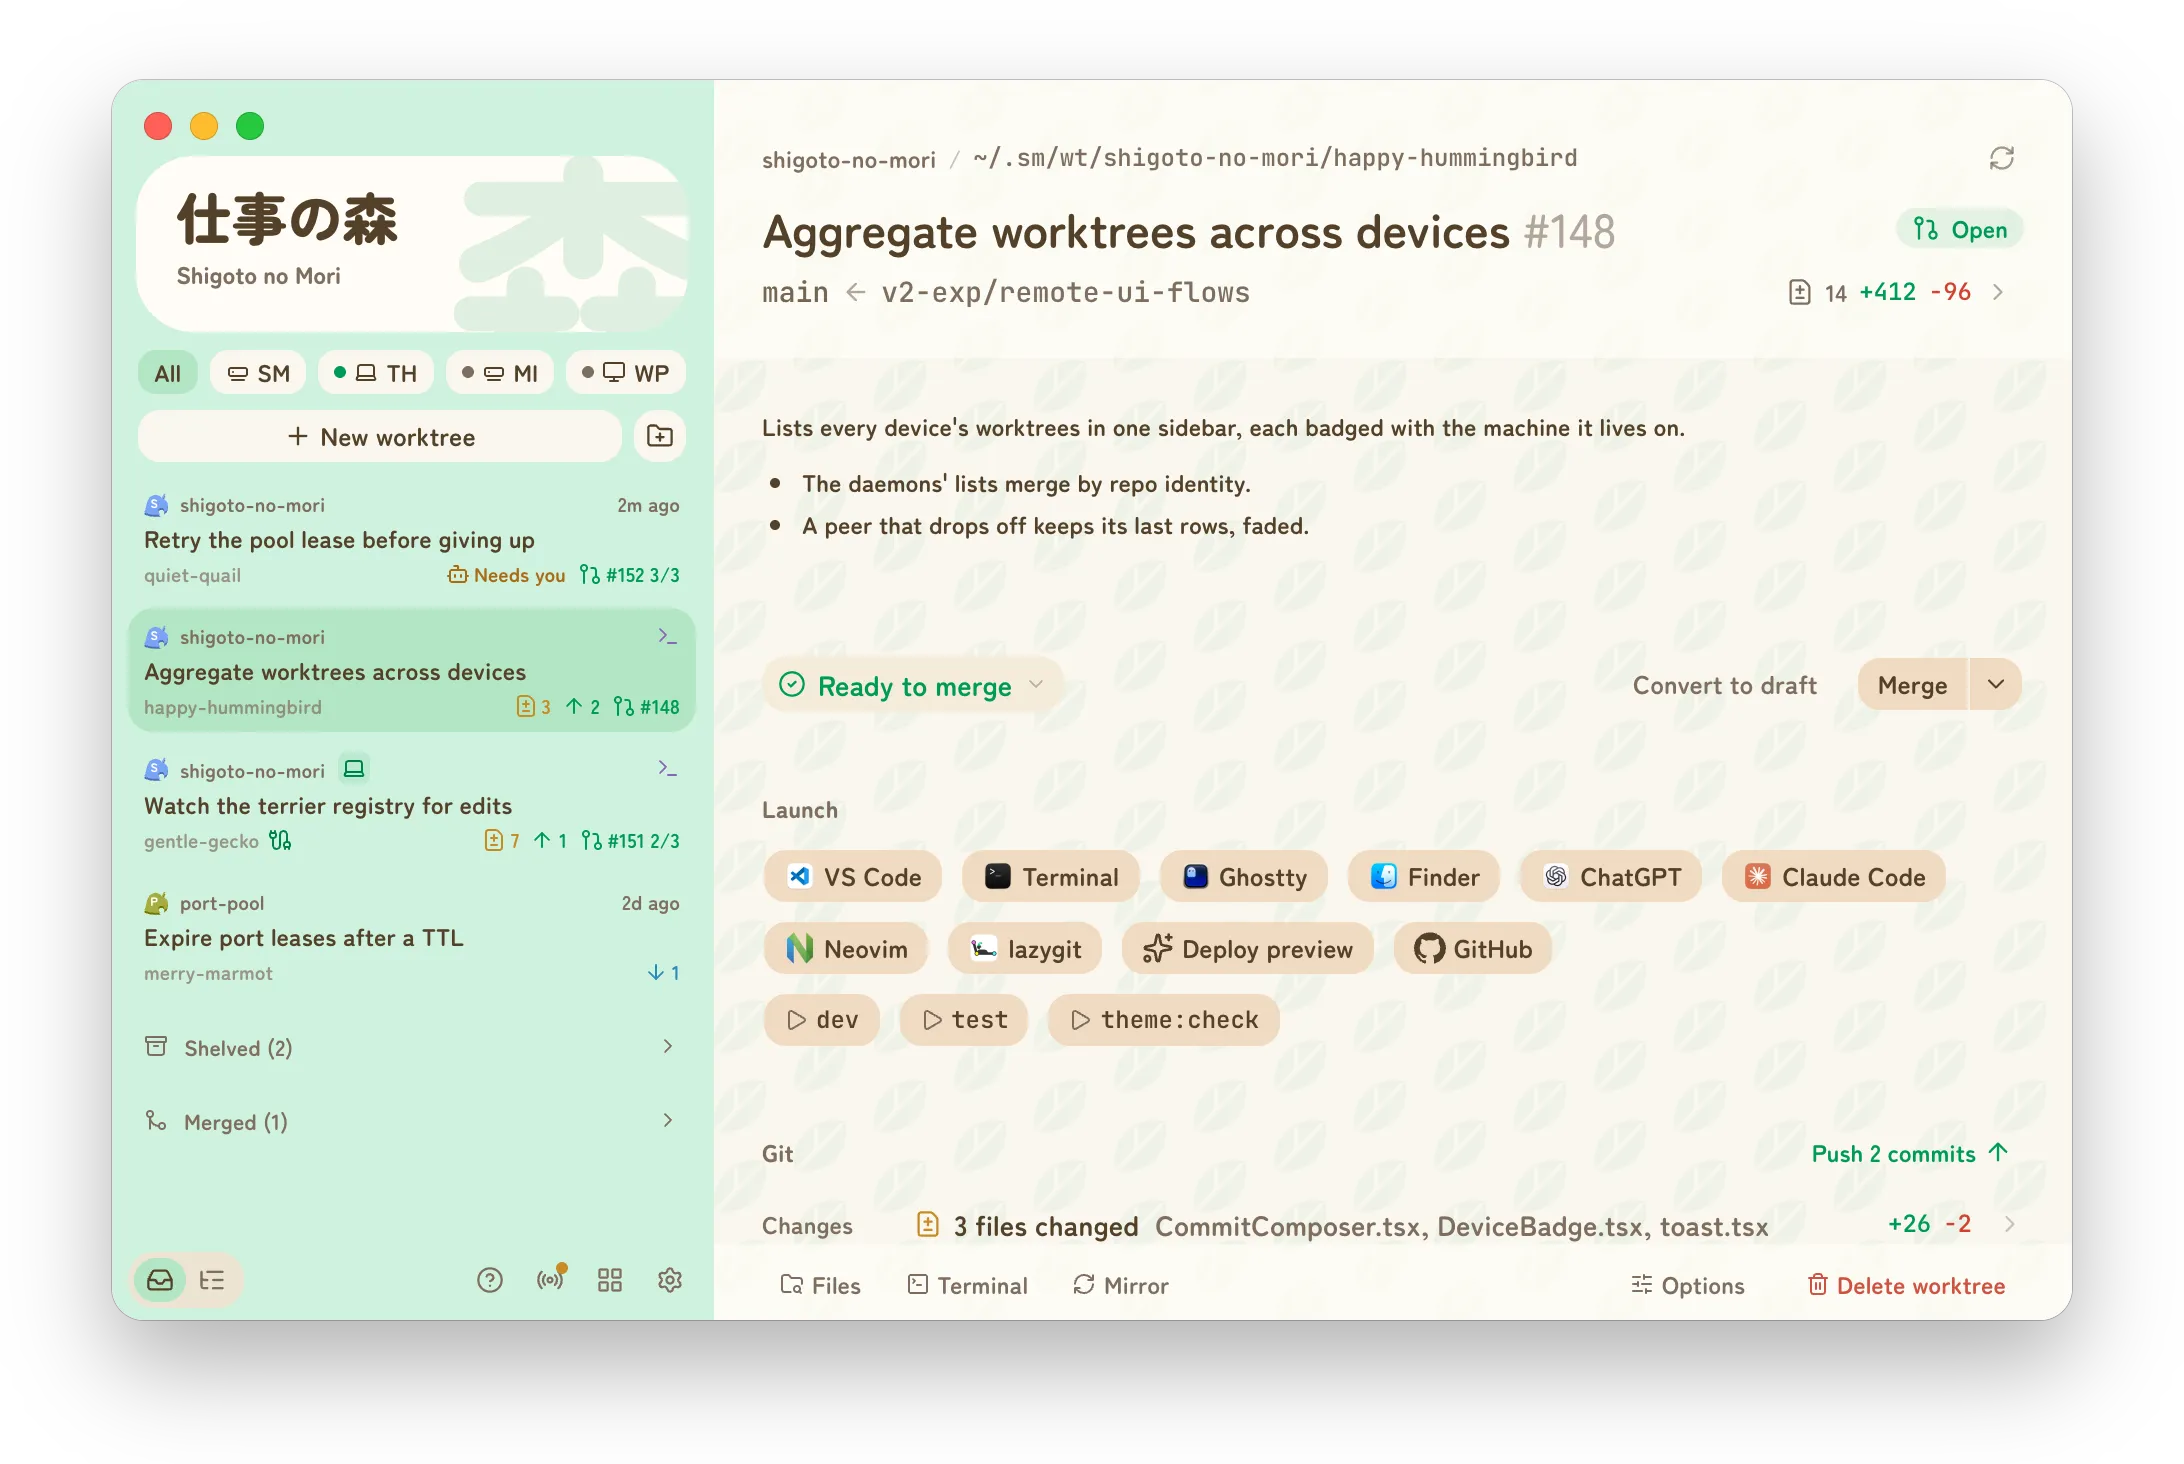Launch Ghostty terminal
The image size is (2184, 1464).
pos(1244,877)
